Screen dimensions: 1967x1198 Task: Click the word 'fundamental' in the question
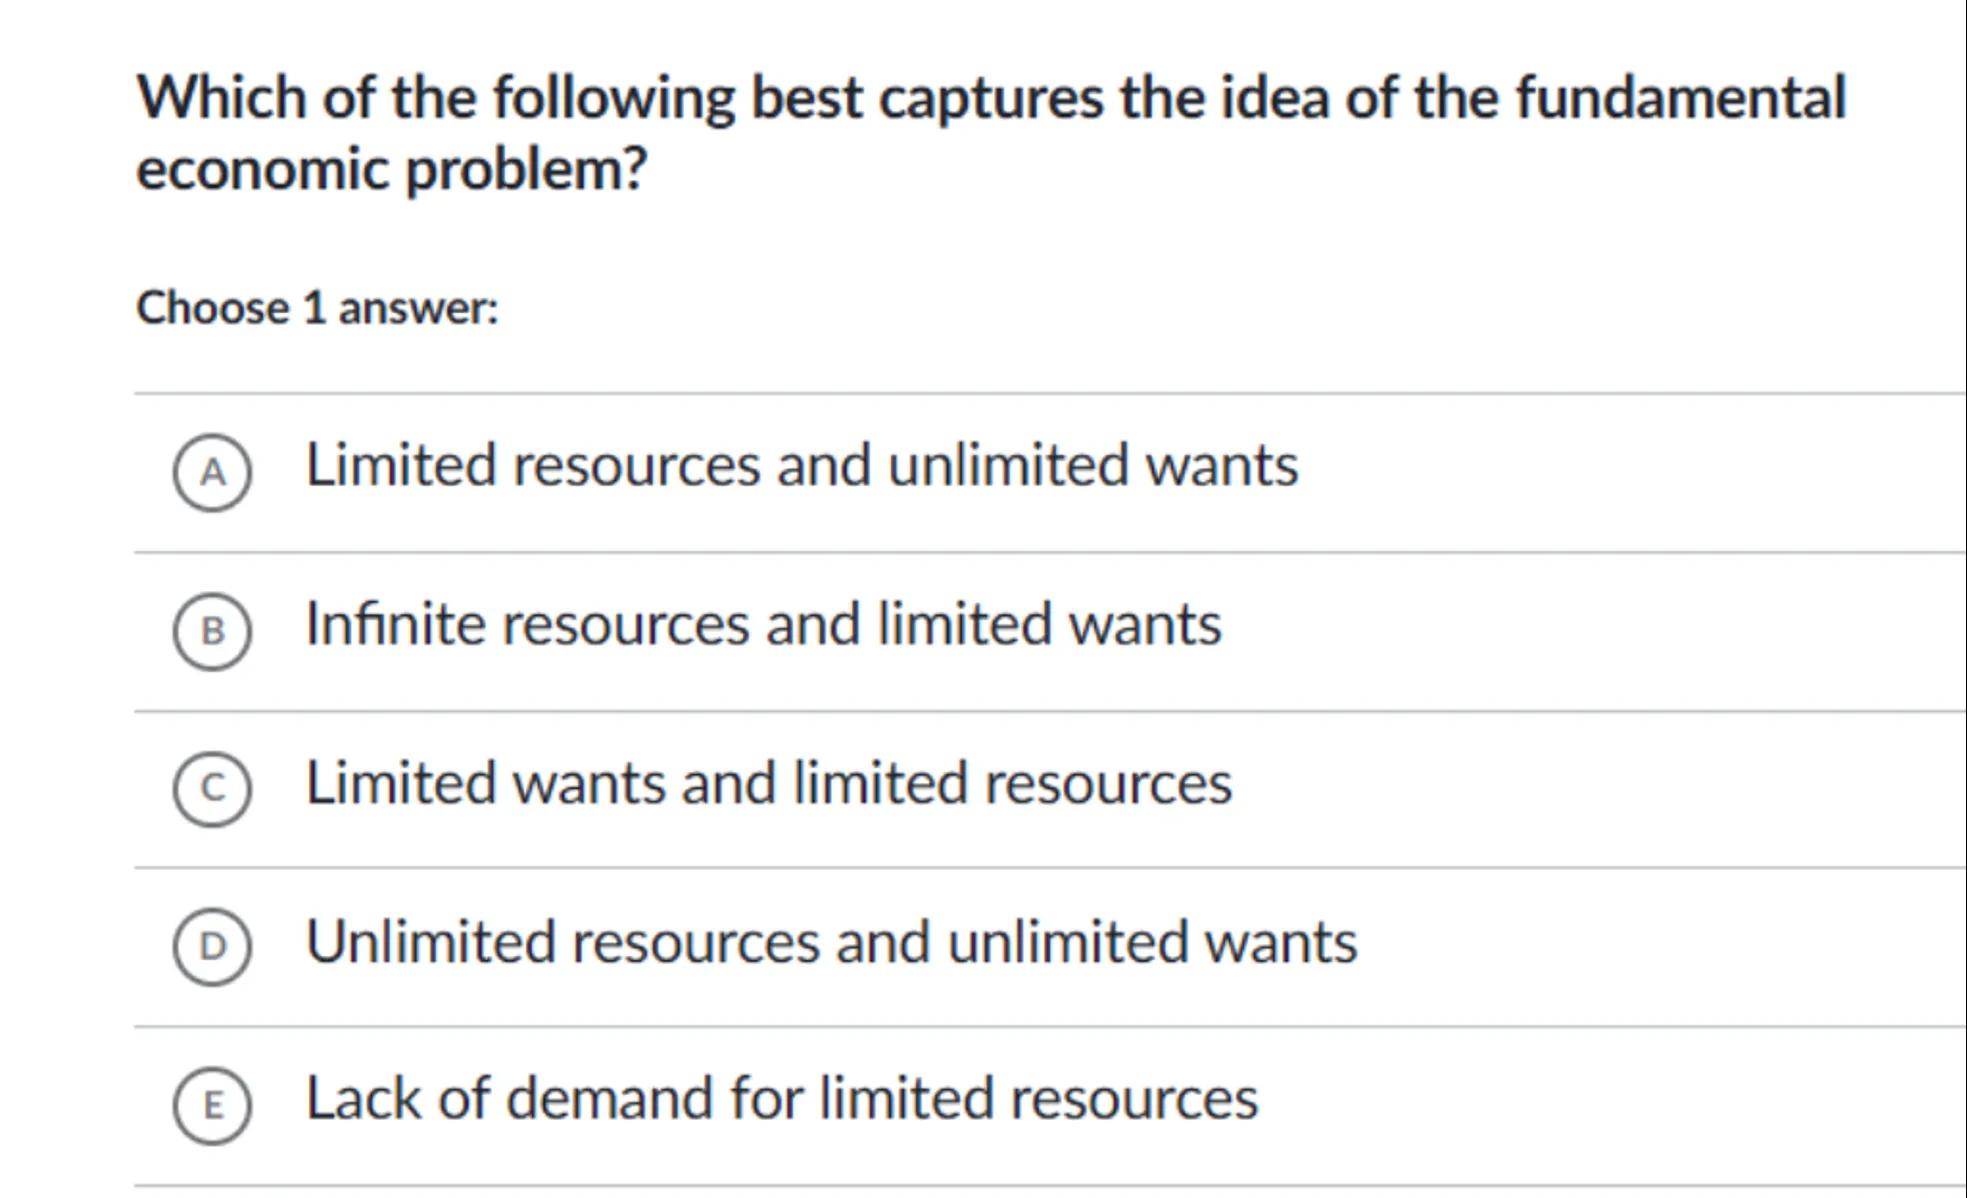[x=1680, y=99]
